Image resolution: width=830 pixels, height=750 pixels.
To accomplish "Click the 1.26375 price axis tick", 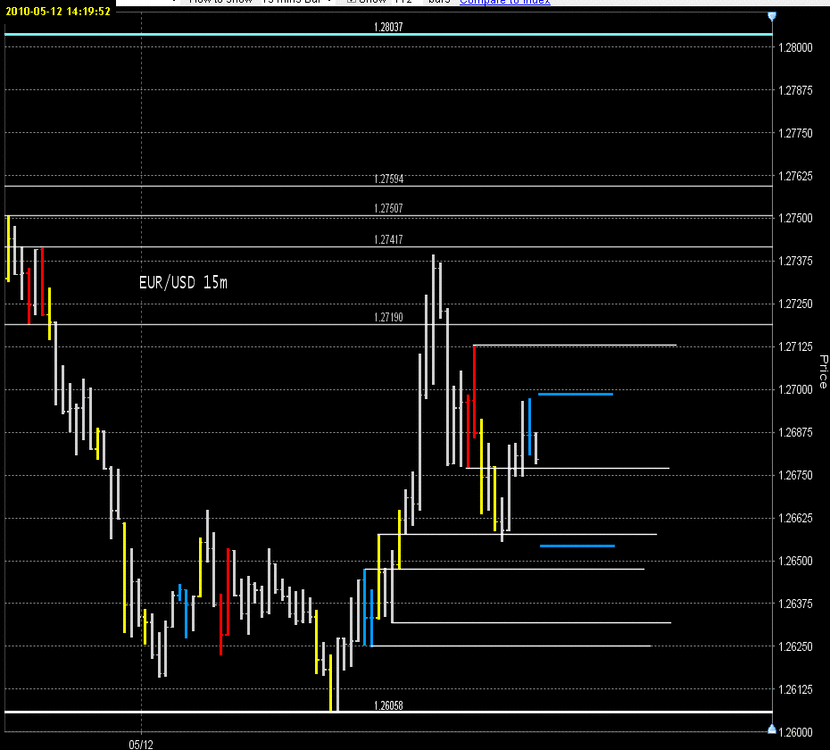I will point(795,603).
